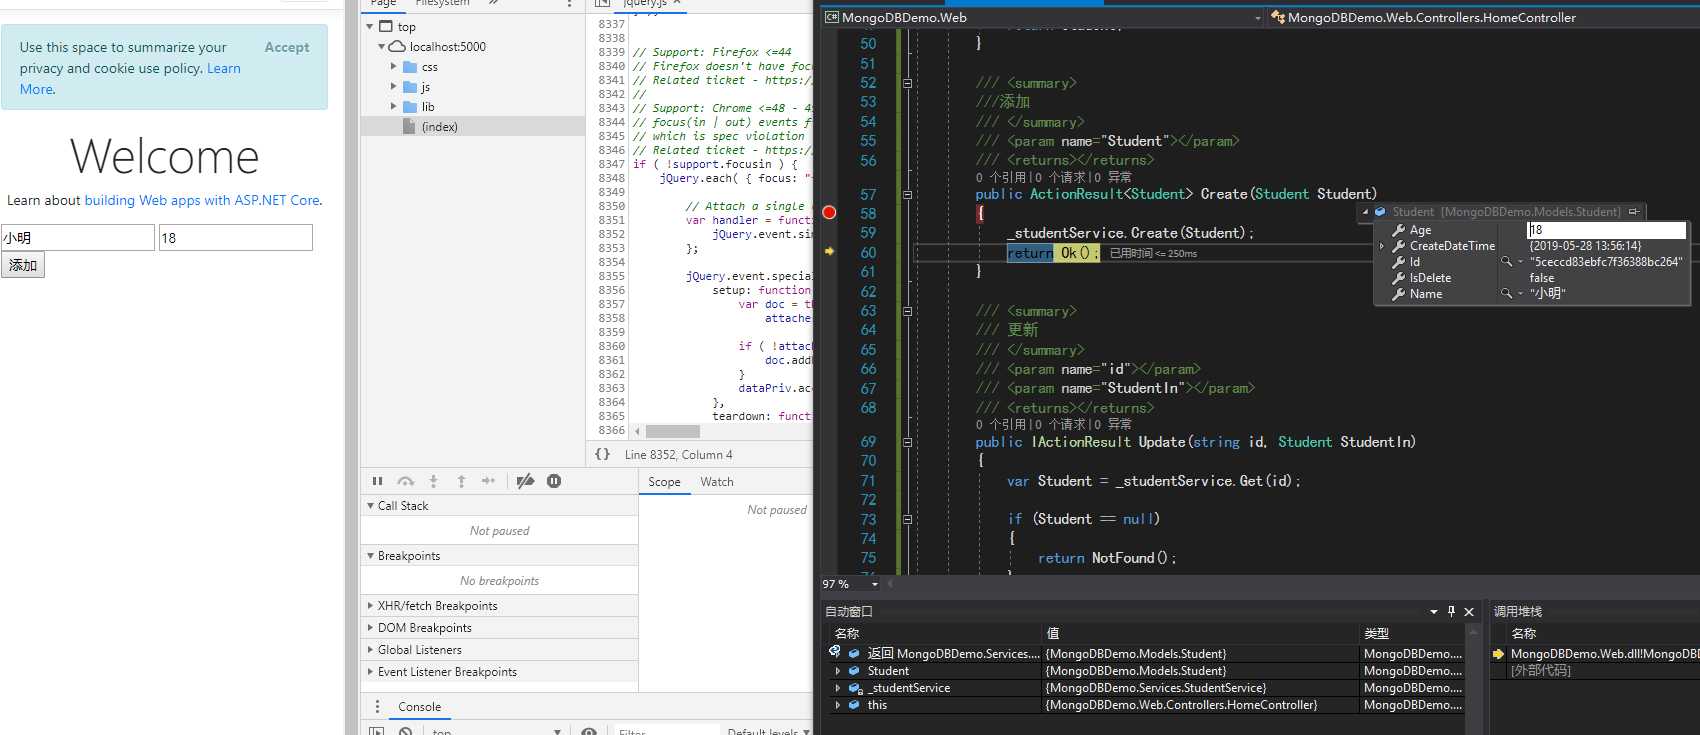
Task: Collapse the top frame node
Action: pos(370,27)
